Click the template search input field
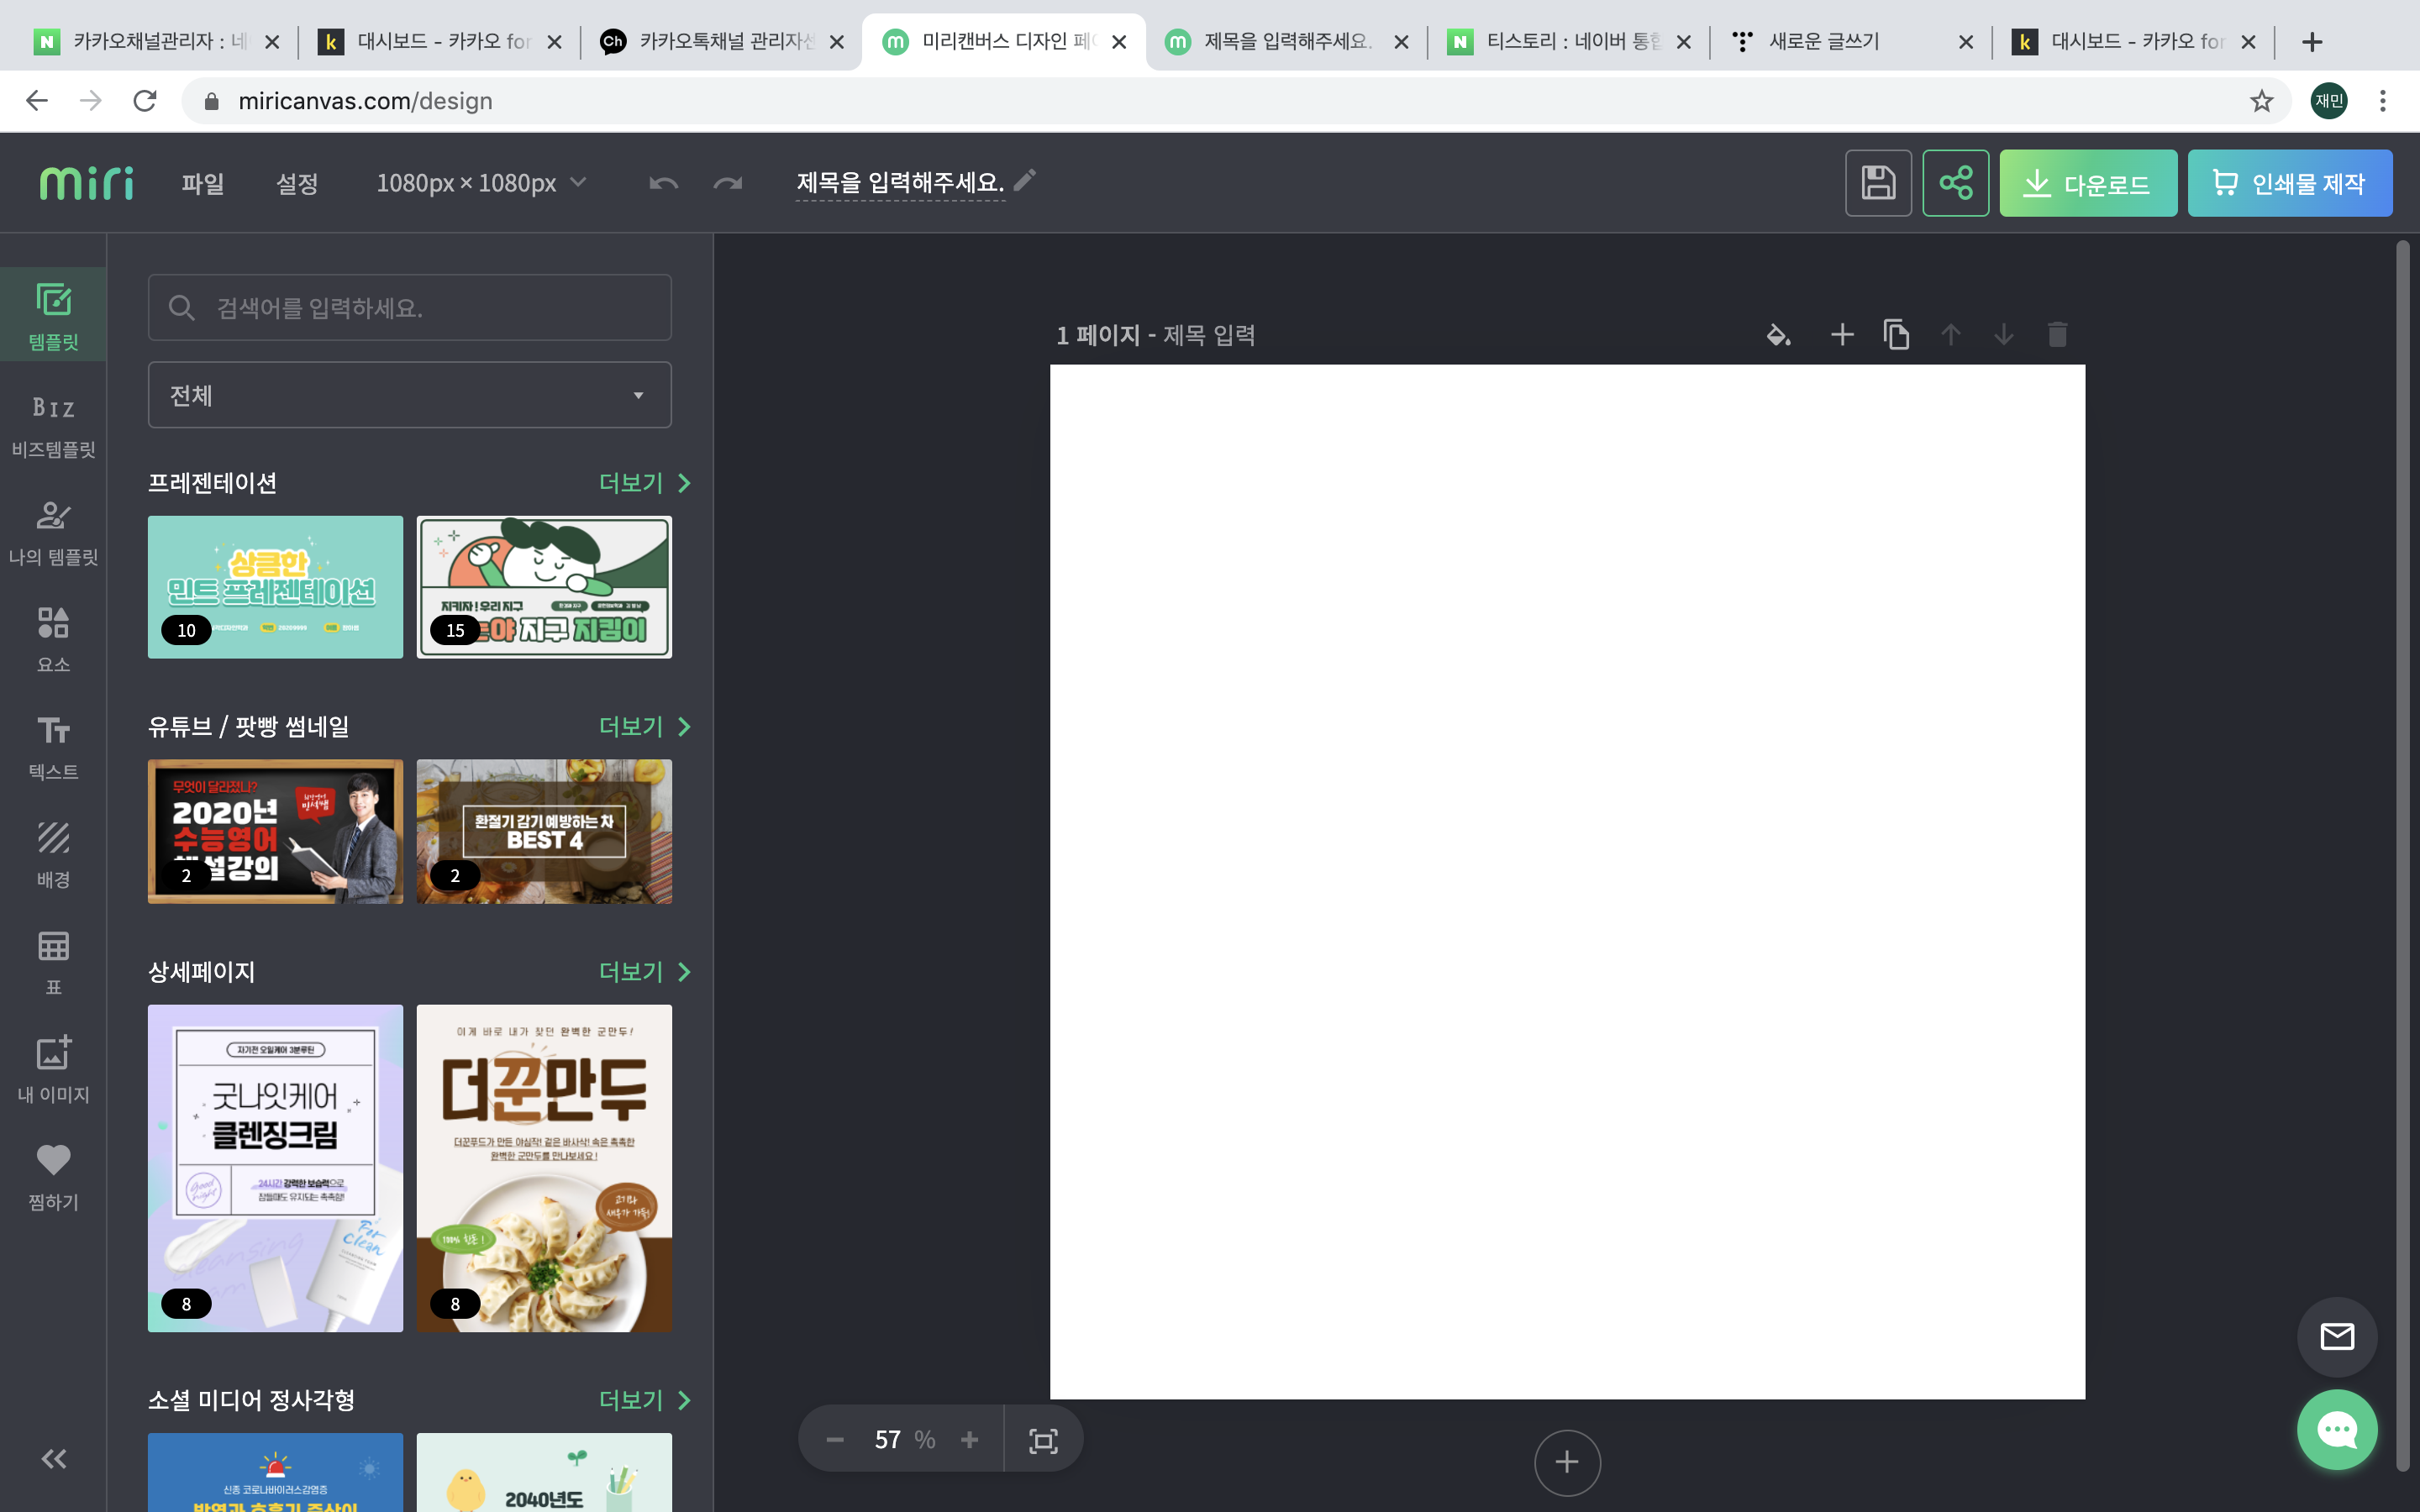The height and width of the screenshot is (1512, 2420). [x=409, y=308]
